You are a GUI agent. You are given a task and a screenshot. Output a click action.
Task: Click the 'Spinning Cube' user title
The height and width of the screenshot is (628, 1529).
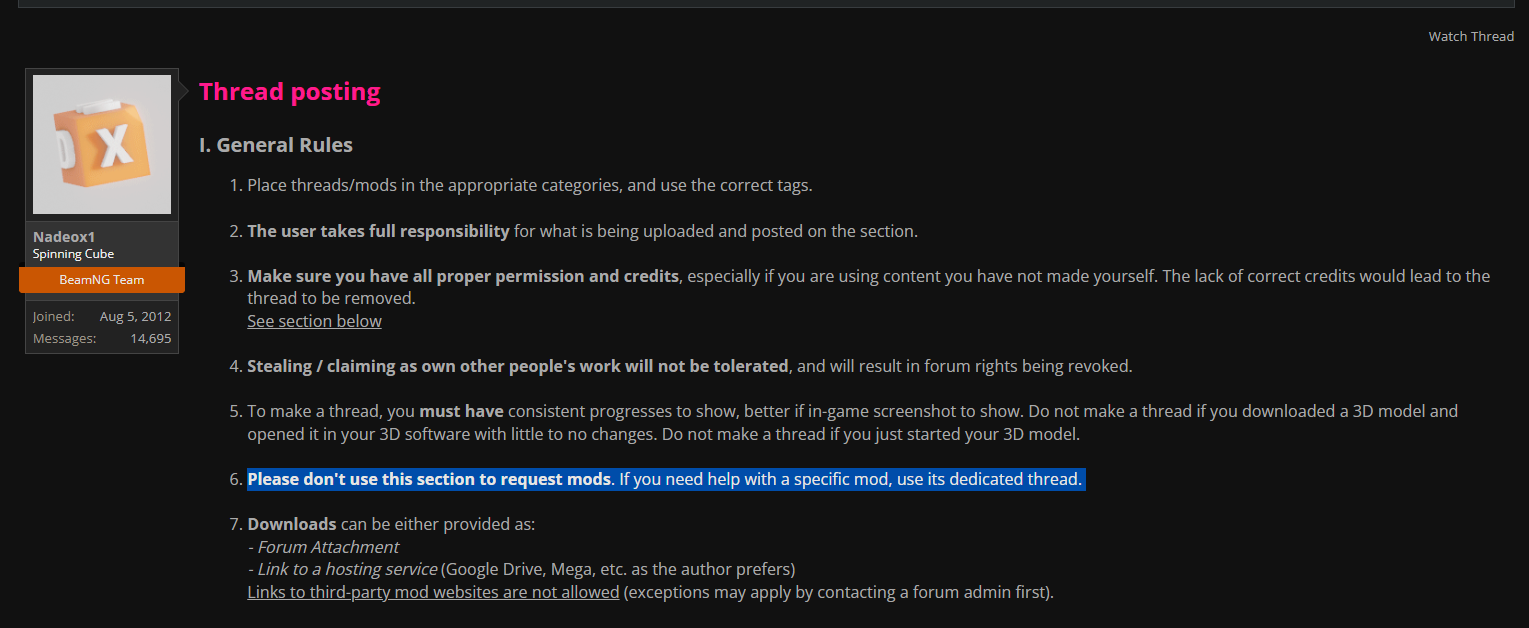(x=73, y=254)
